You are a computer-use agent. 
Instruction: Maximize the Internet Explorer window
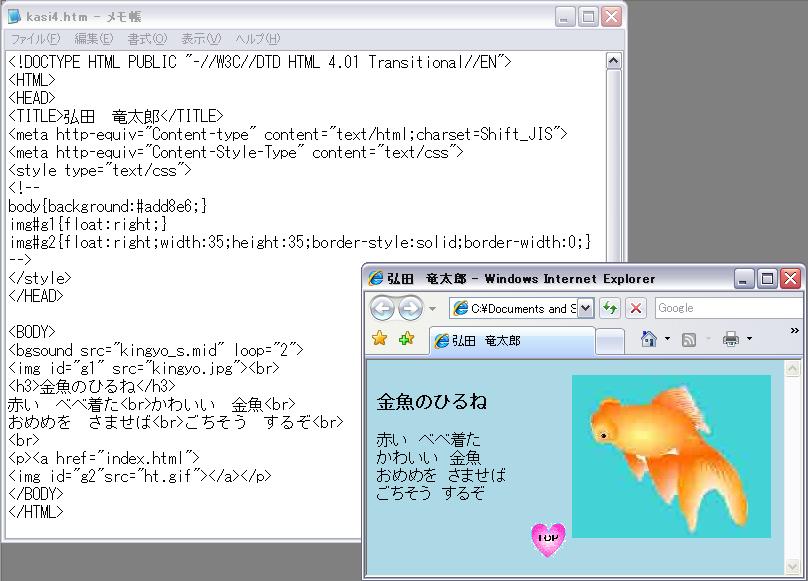[x=767, y=279]
